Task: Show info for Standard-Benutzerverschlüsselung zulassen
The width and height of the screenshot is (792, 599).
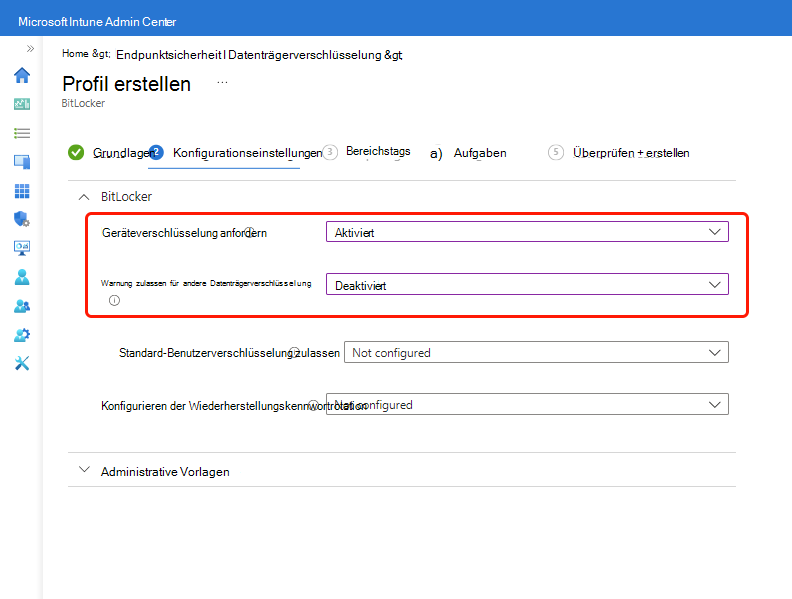Action: pyautogui.click(x=294, y=352)
